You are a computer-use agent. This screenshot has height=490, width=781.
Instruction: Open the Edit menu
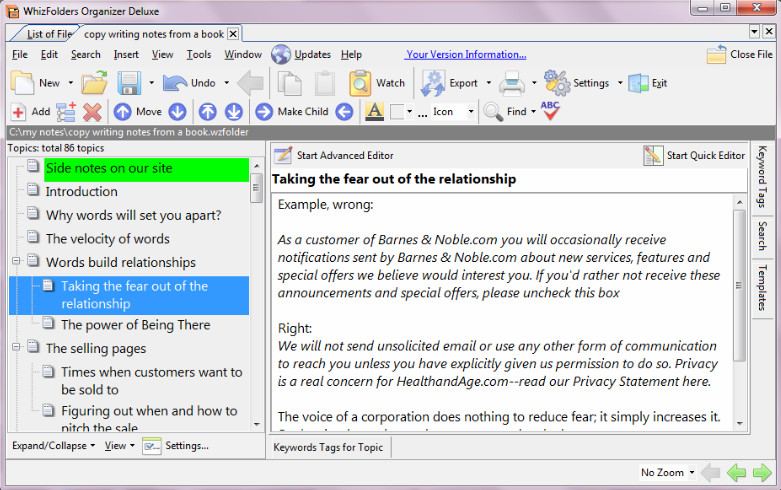pyautogui.click(x=49, y=54)
